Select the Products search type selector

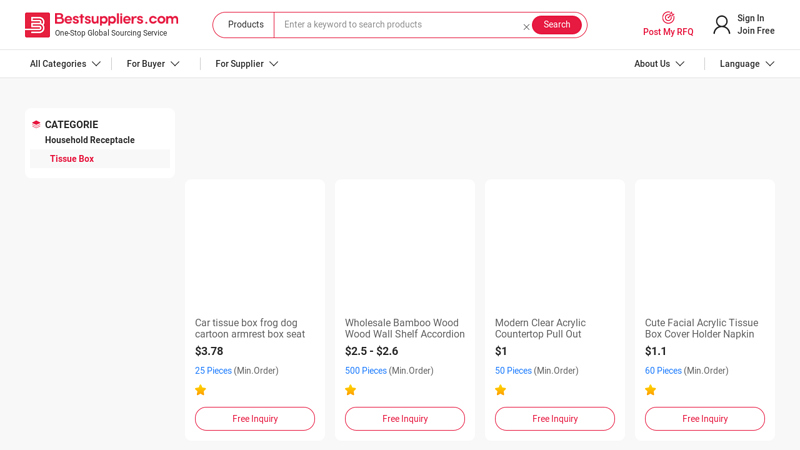tap(245, 24)
